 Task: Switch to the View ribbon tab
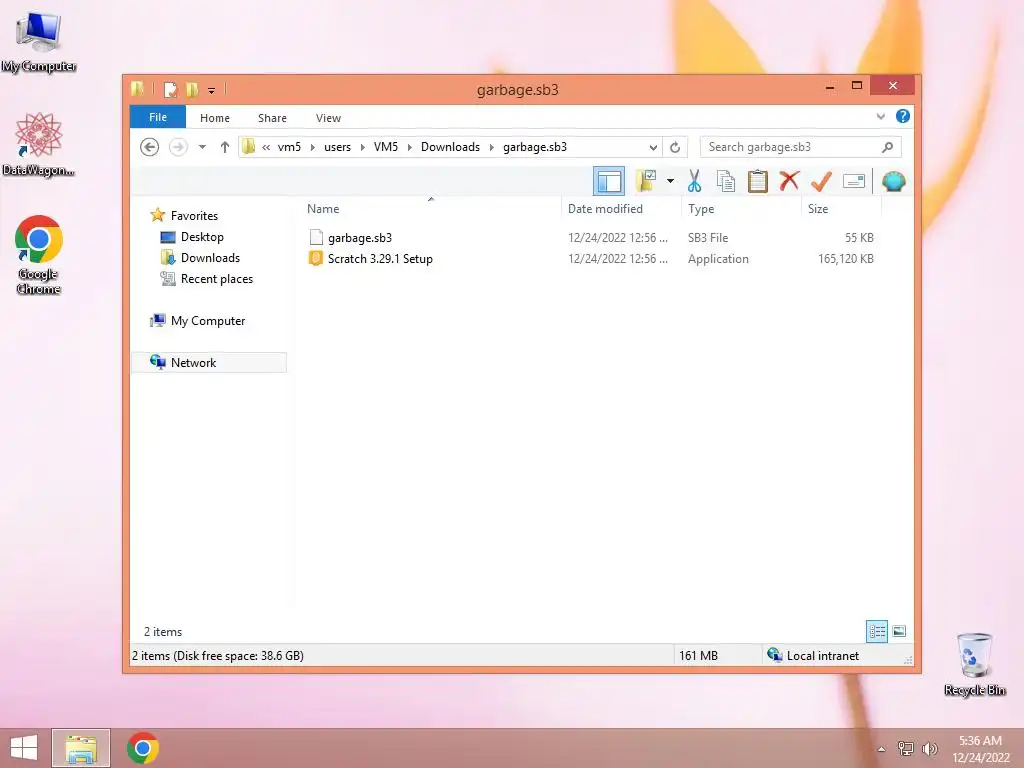(328, 118)
